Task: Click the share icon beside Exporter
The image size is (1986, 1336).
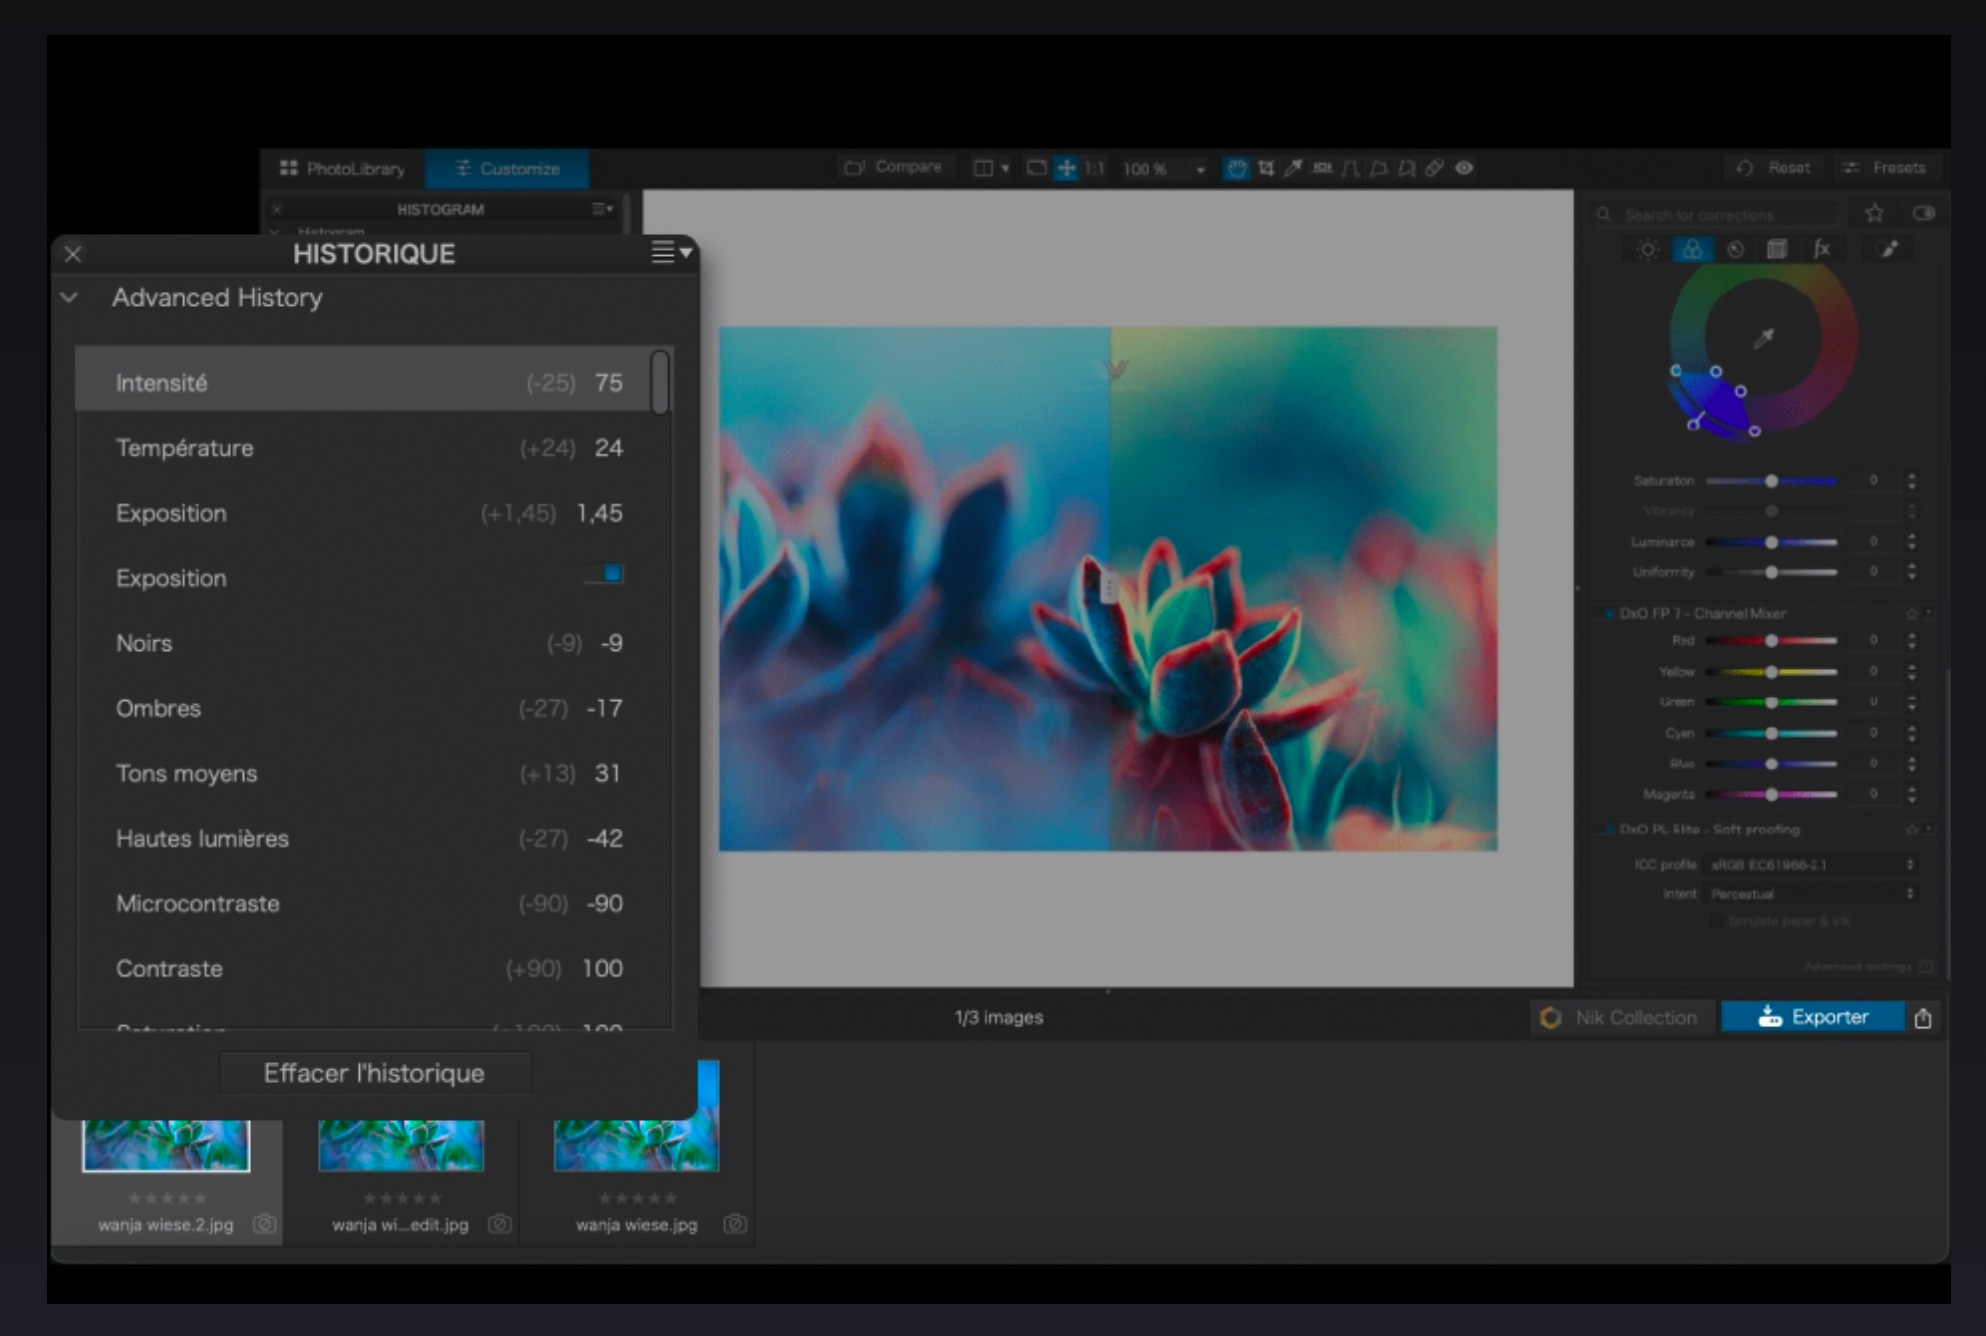Action: coord(1922,1018)
